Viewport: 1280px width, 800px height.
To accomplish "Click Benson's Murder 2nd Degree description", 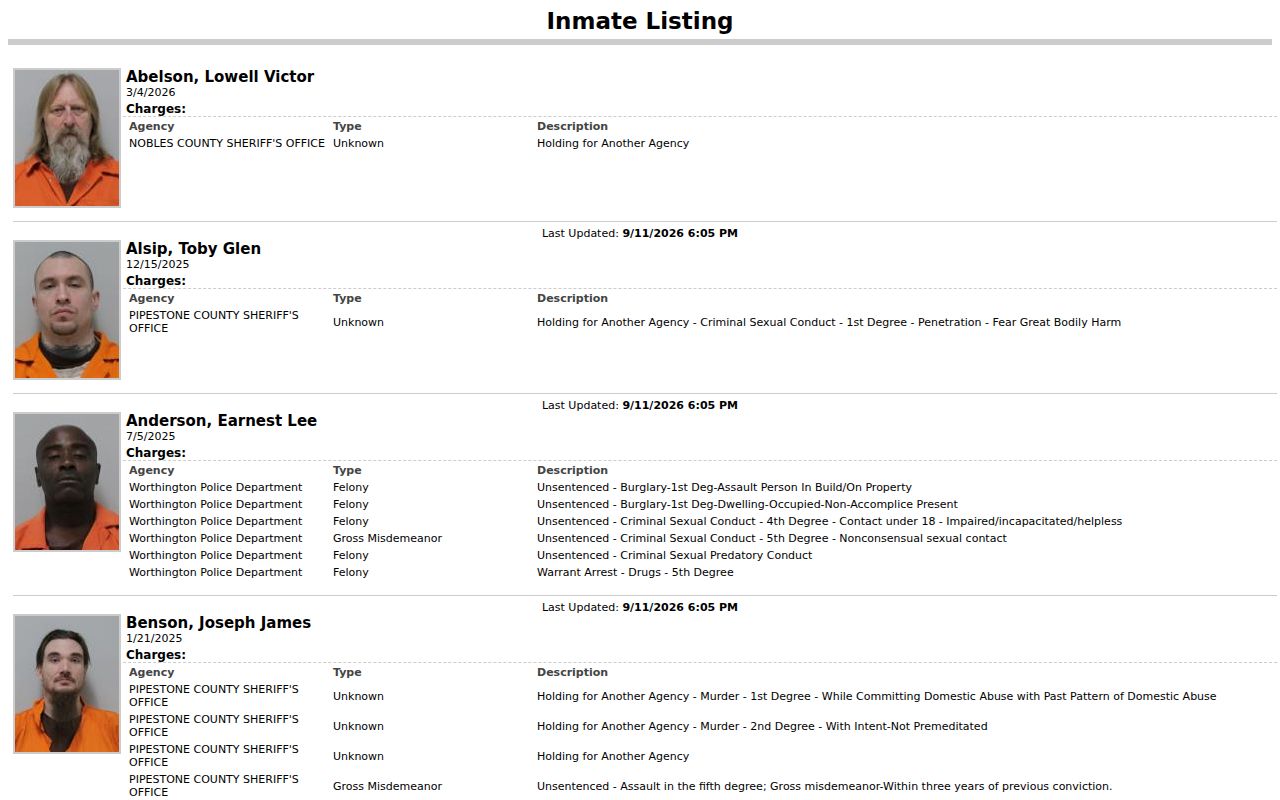I will (x=762, y=726).
